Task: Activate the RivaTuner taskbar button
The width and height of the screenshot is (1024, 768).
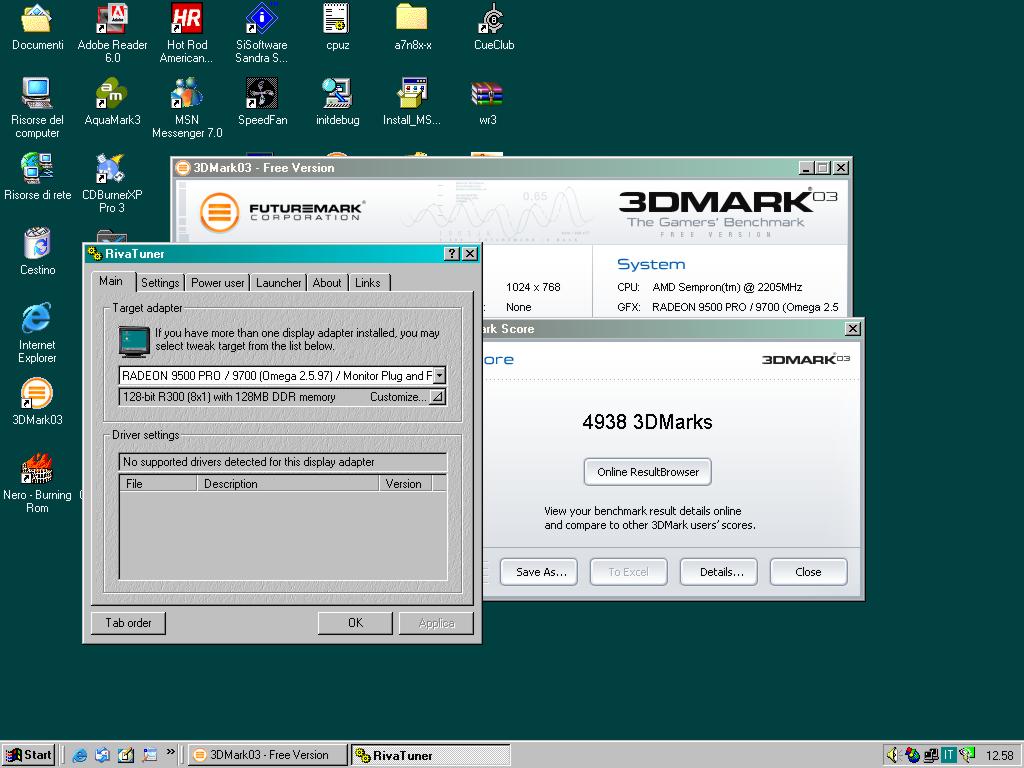Action: click(430, 755)
